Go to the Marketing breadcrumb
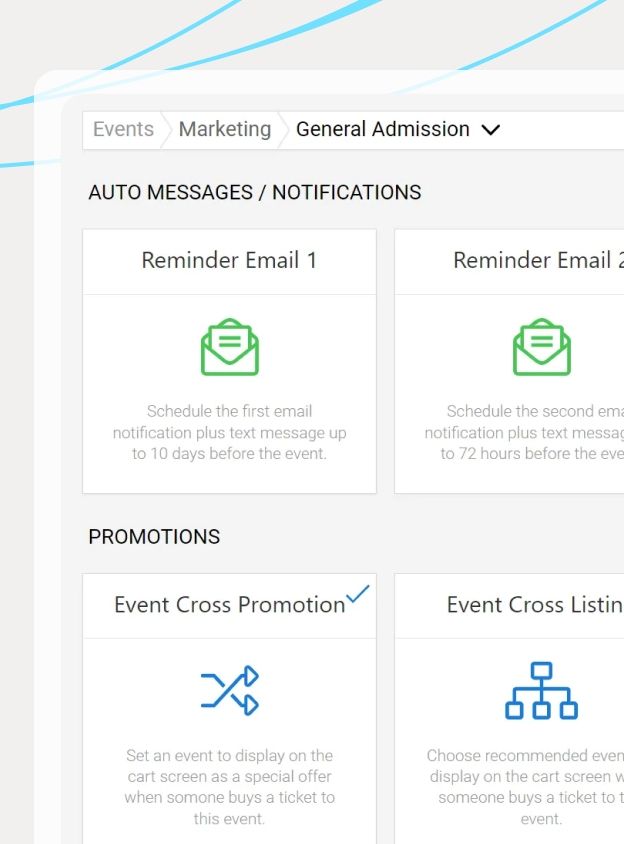The height and width of the screenshot is (844, 624). 225,129
